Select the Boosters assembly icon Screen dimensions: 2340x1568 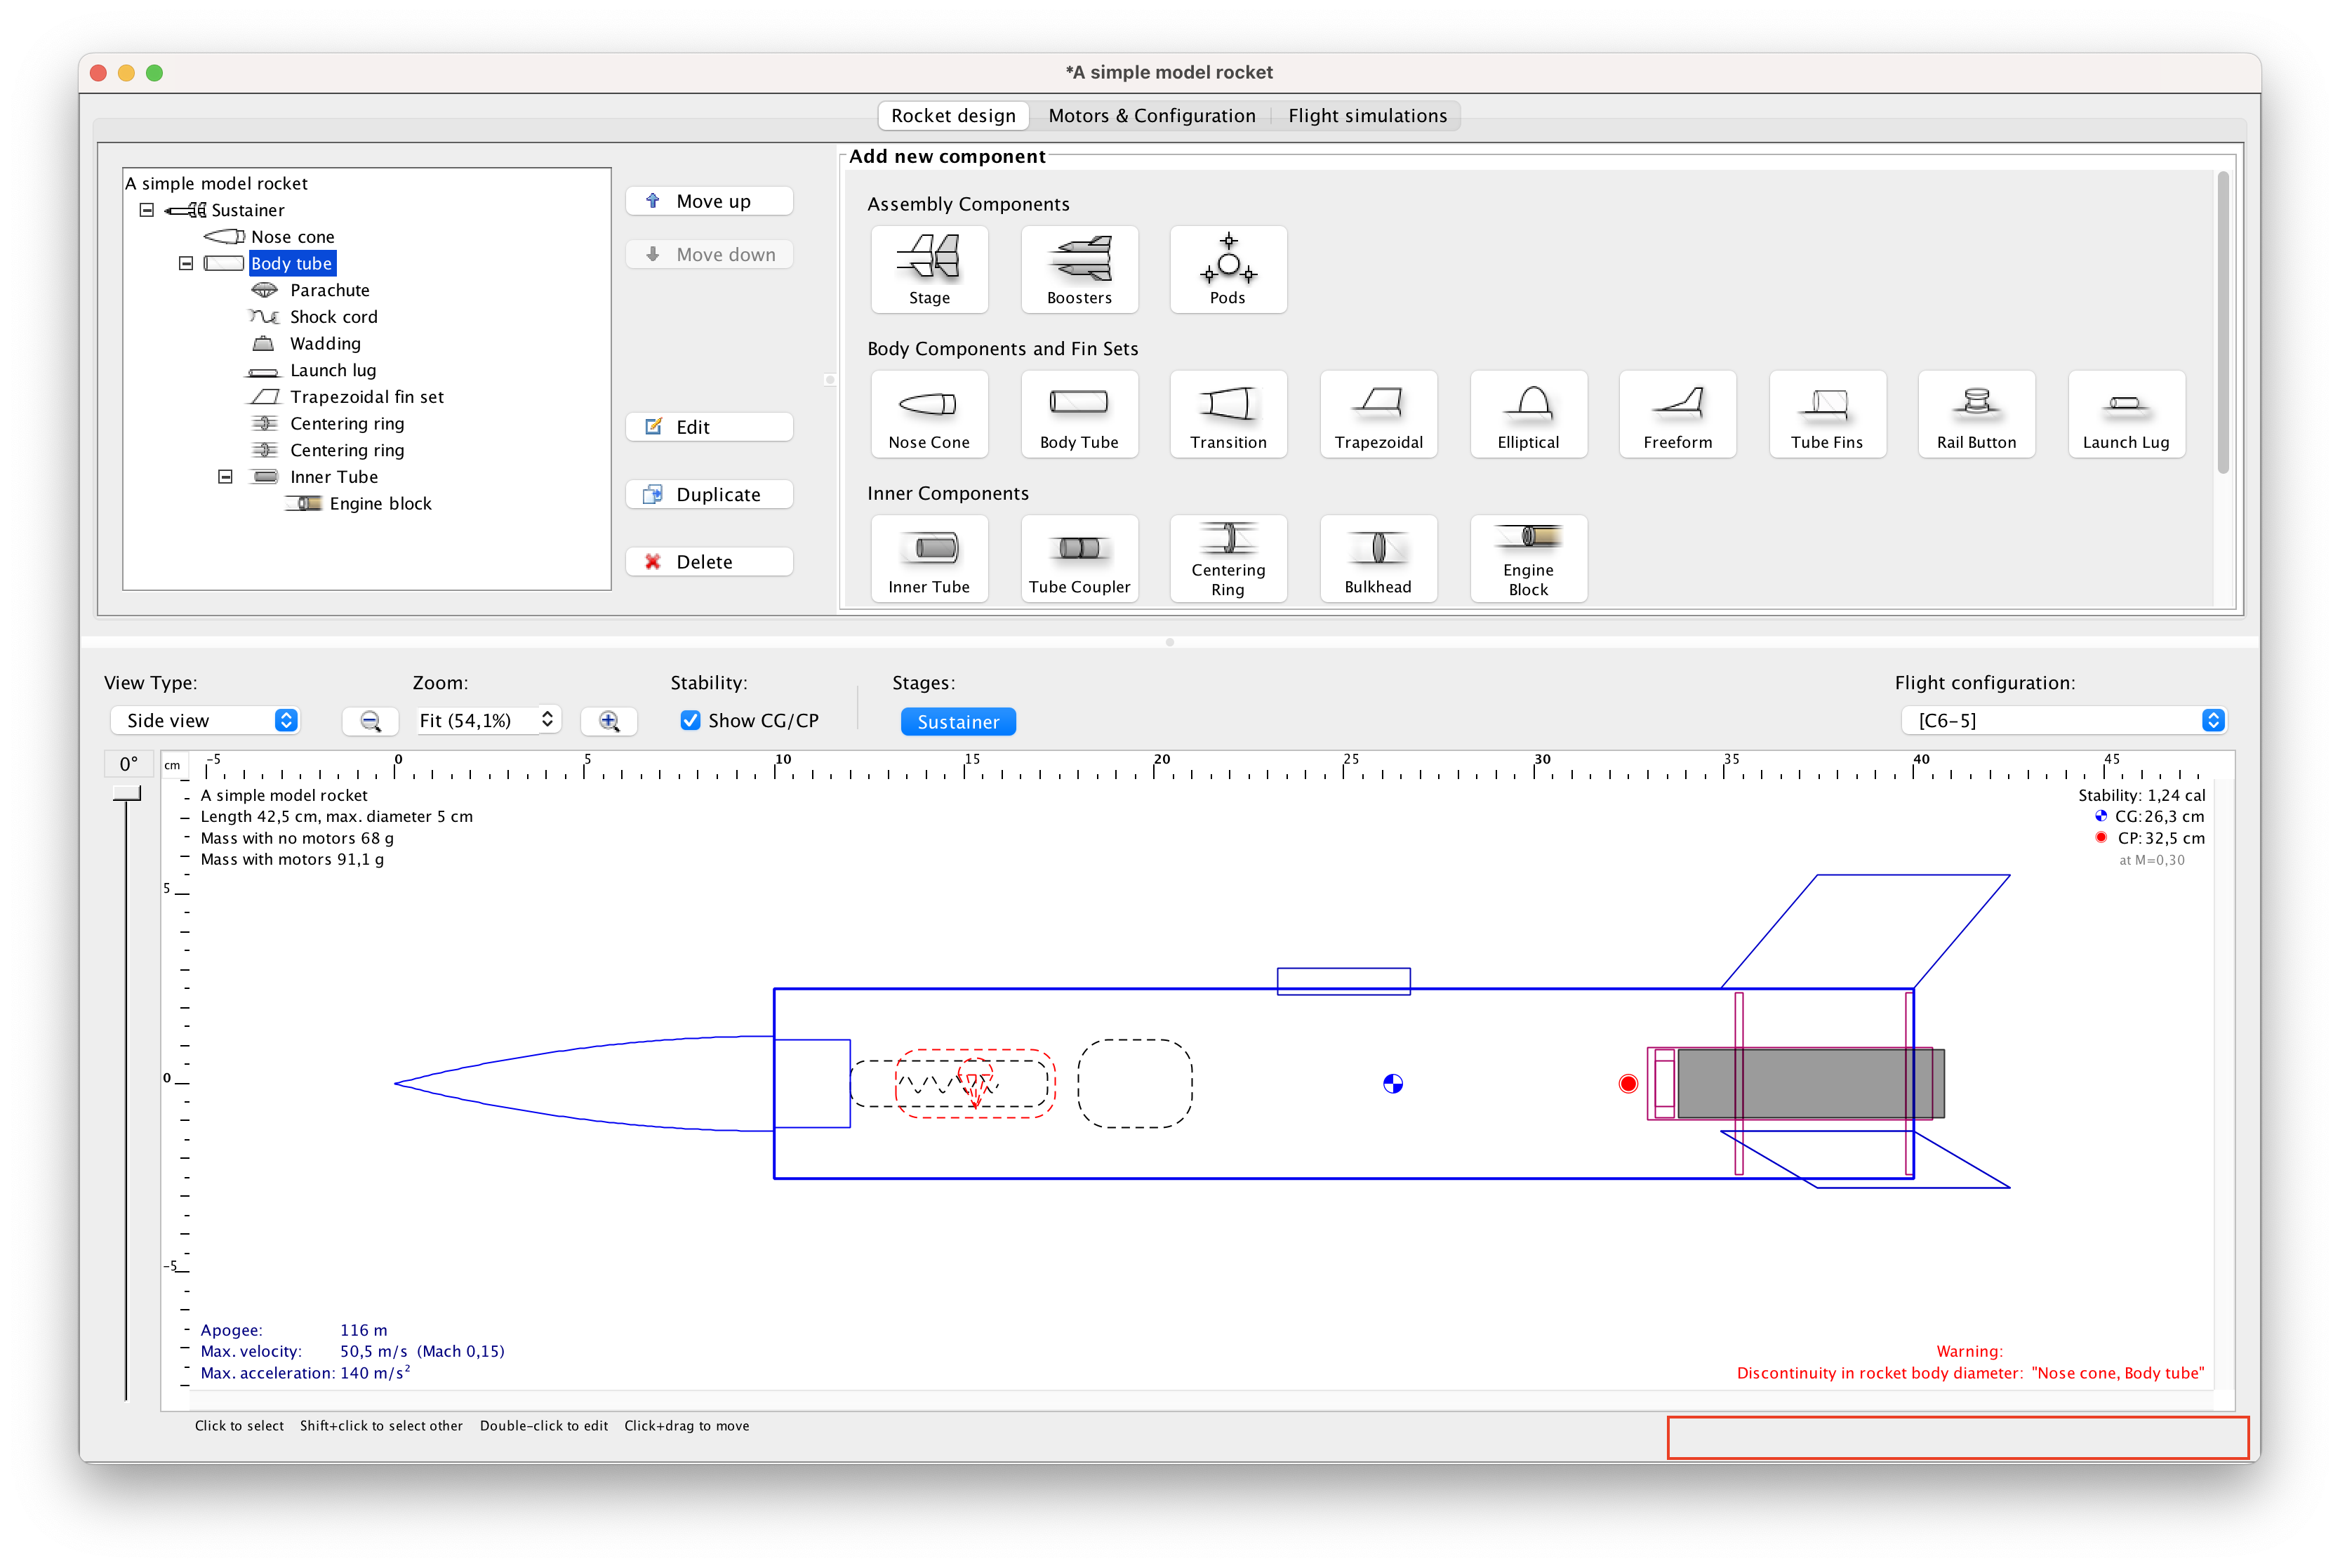click(1079, 269)
